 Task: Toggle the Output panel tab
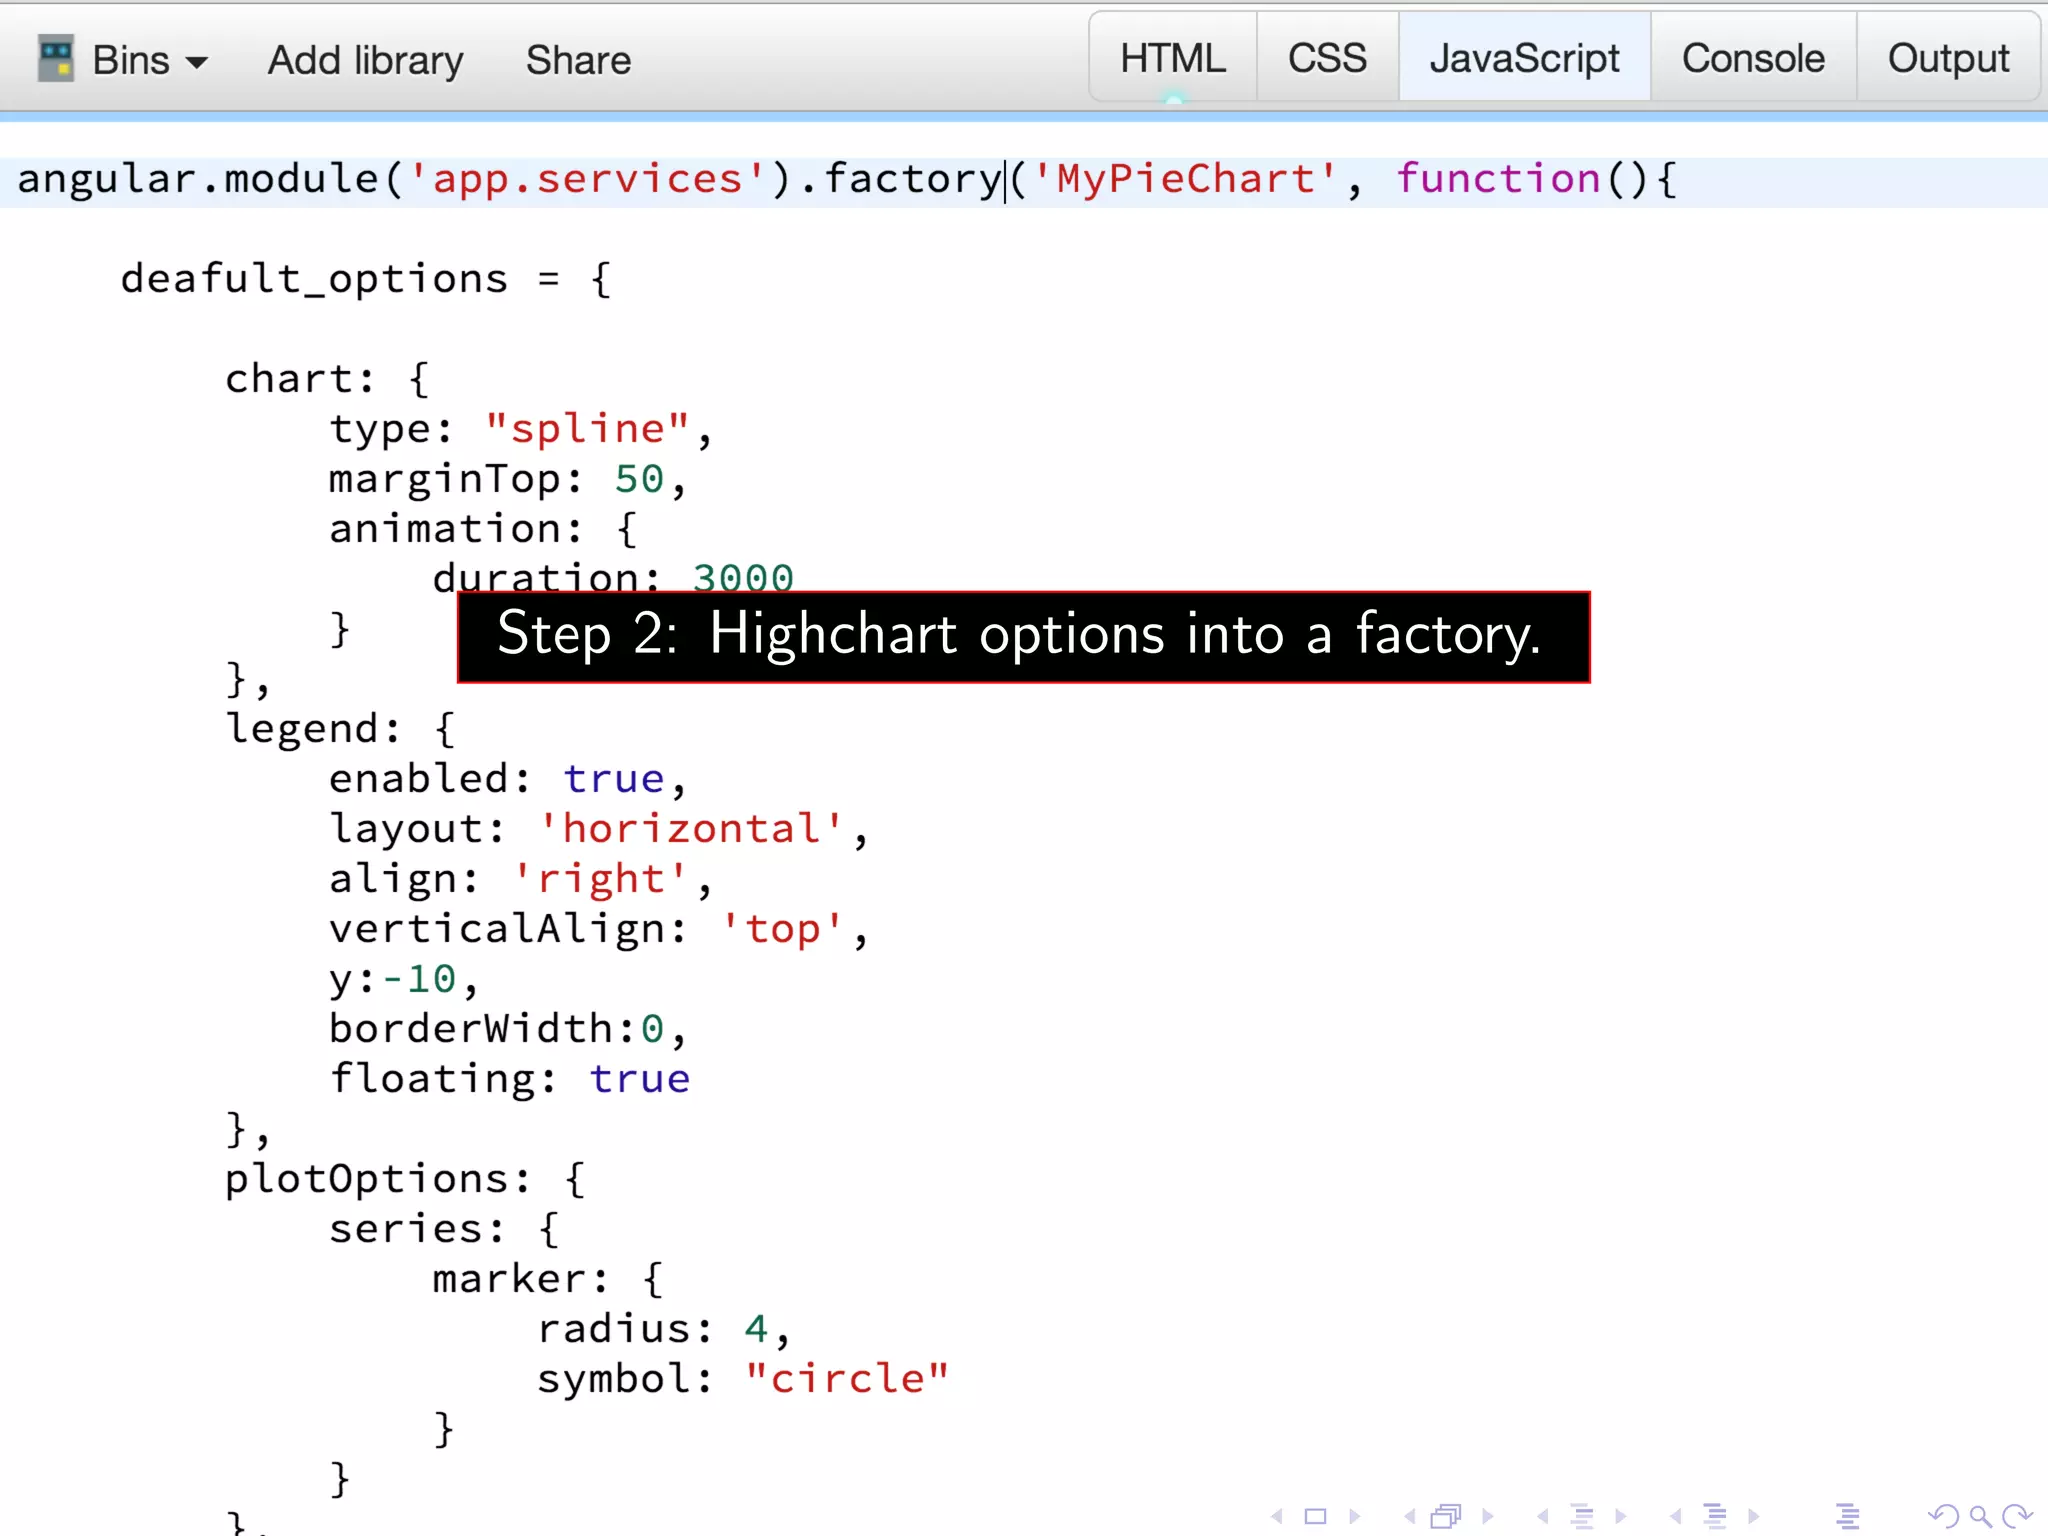[x=1948, y=58]
